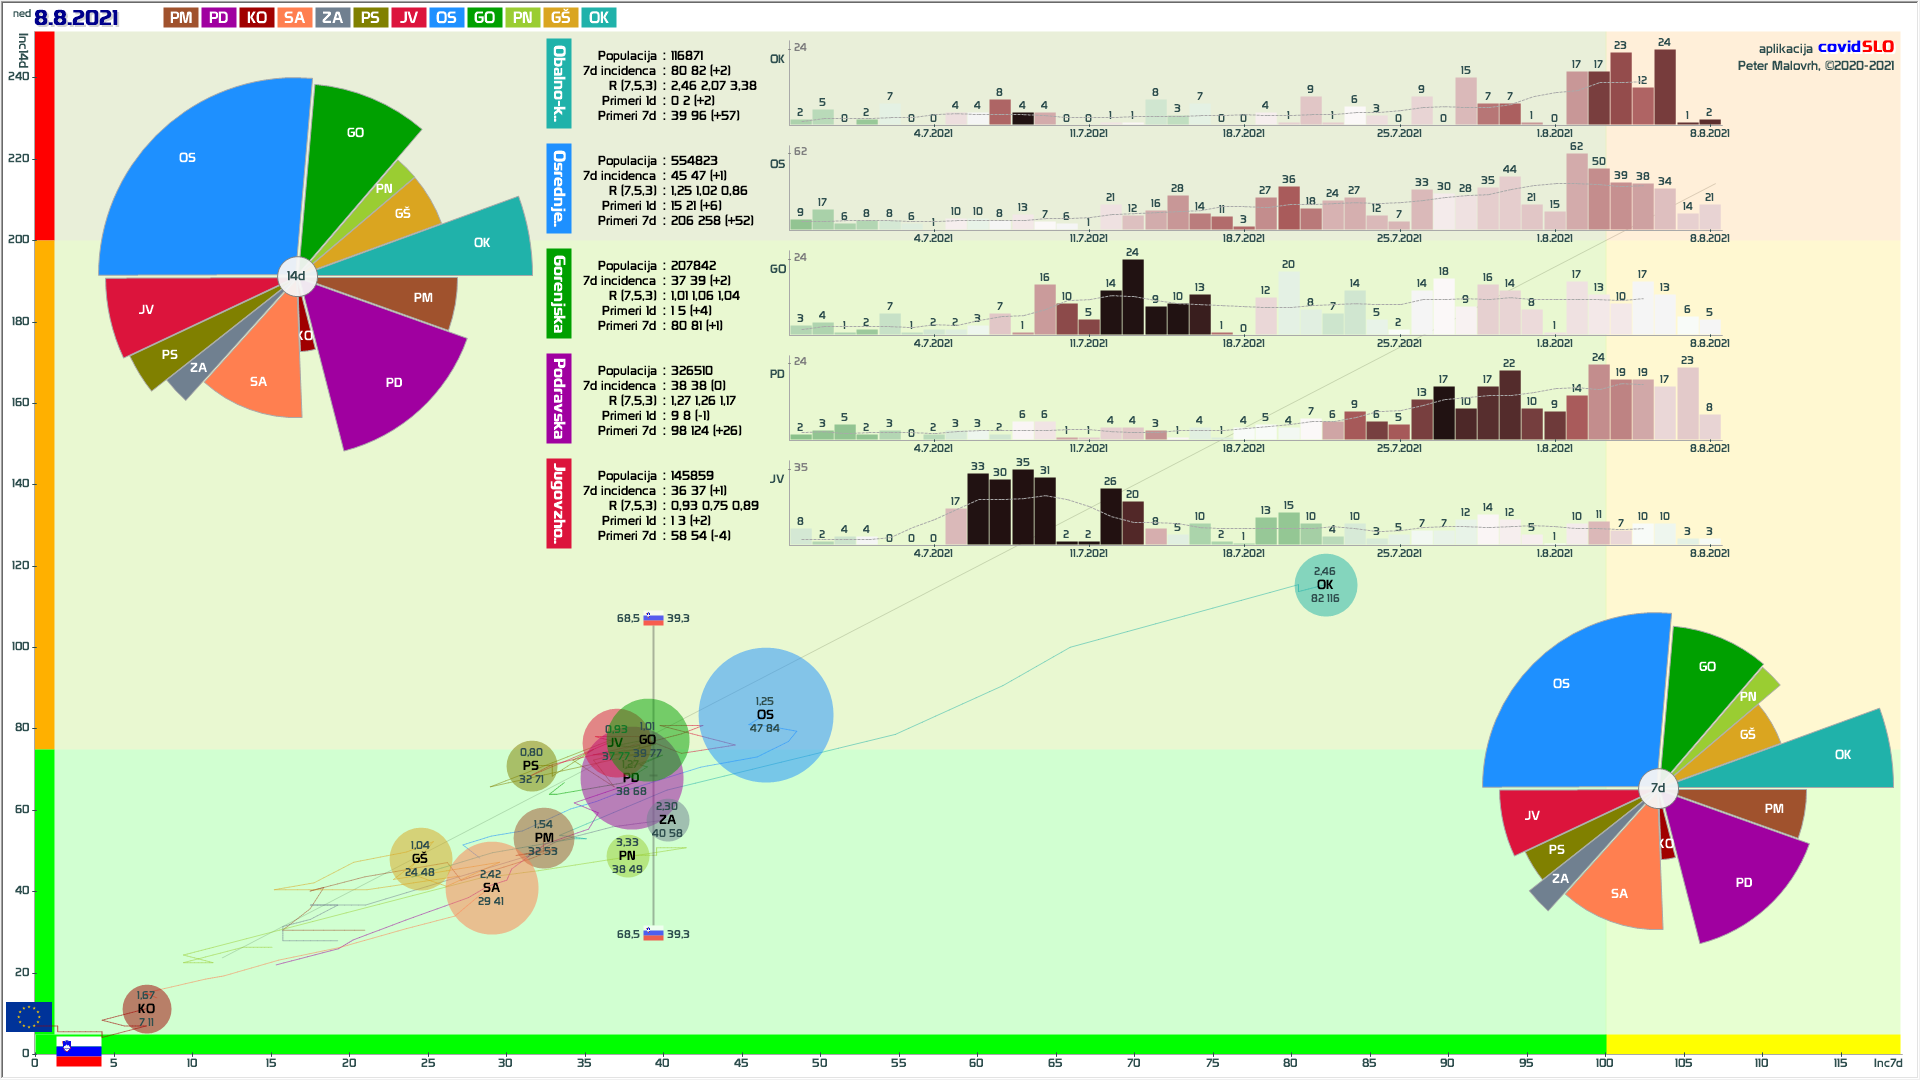Click the 7d center of right pie chart

pos(1657,788)
